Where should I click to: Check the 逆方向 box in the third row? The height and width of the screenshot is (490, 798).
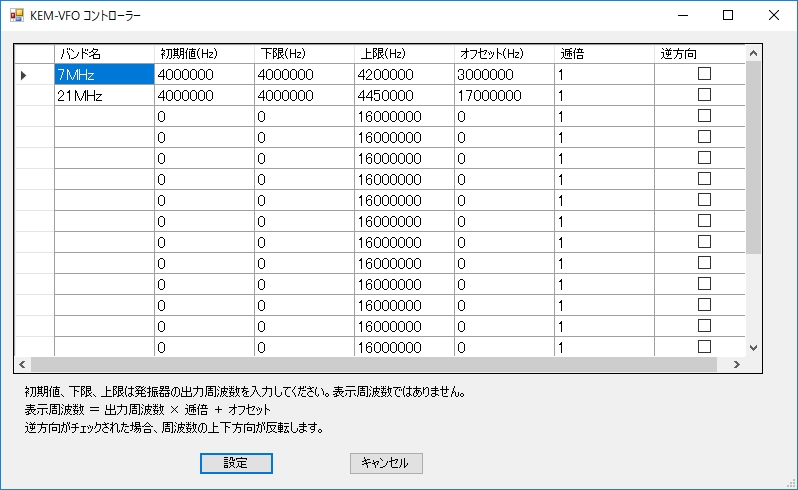tap(704, 116)
